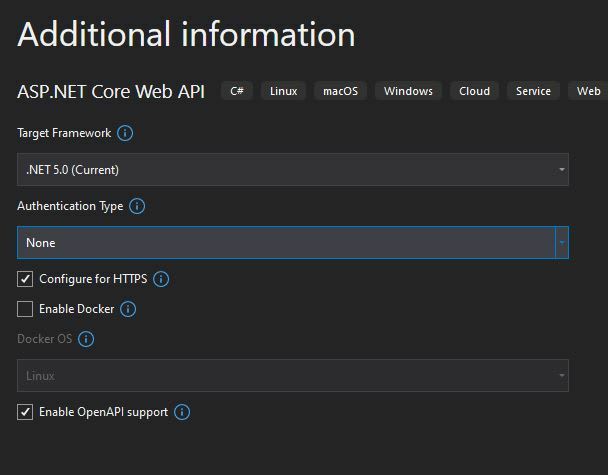Open the Target Framework .NET 5.0 dropdown
Viewport: 608px width, 475px height.
[x=293, y=169]
